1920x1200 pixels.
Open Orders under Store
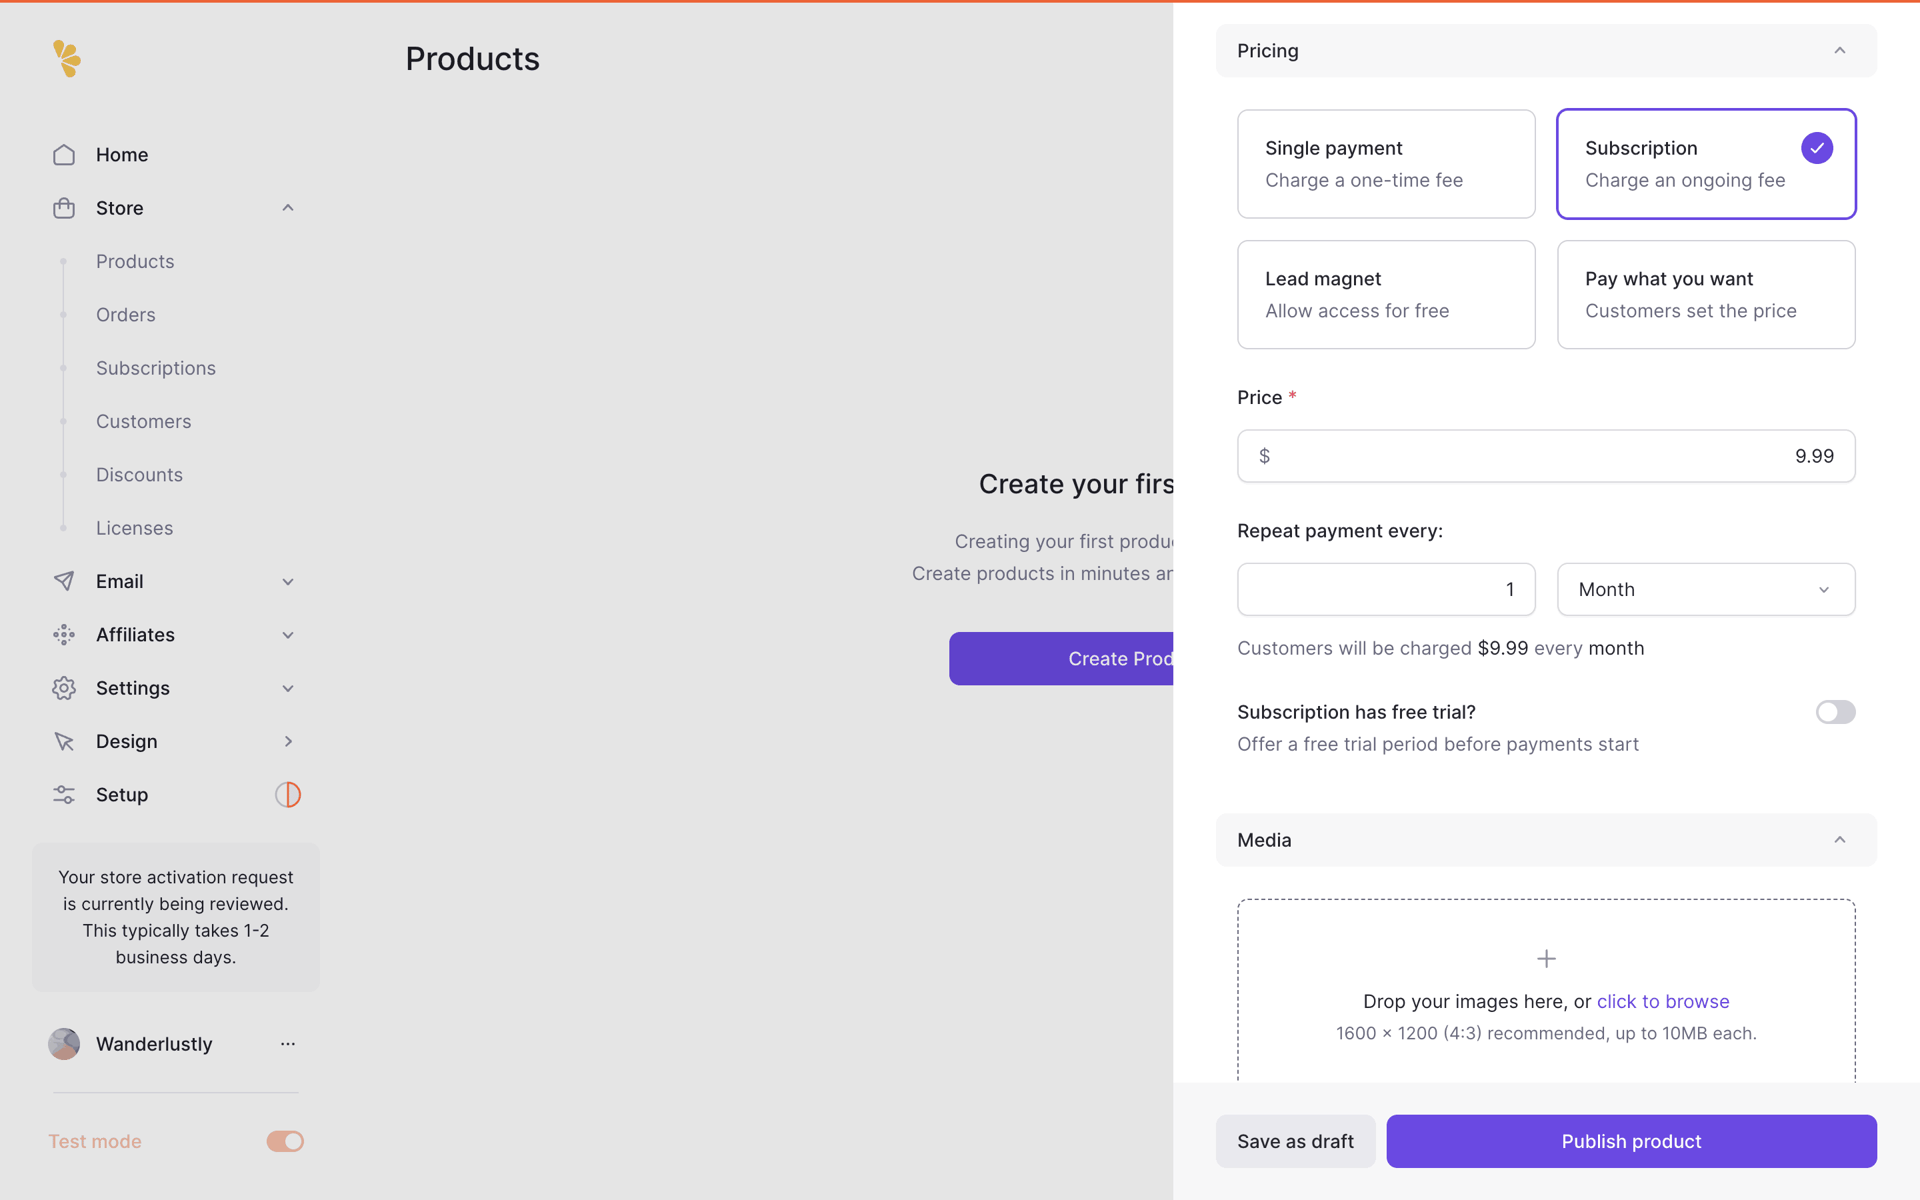click(x=126, y=315)
